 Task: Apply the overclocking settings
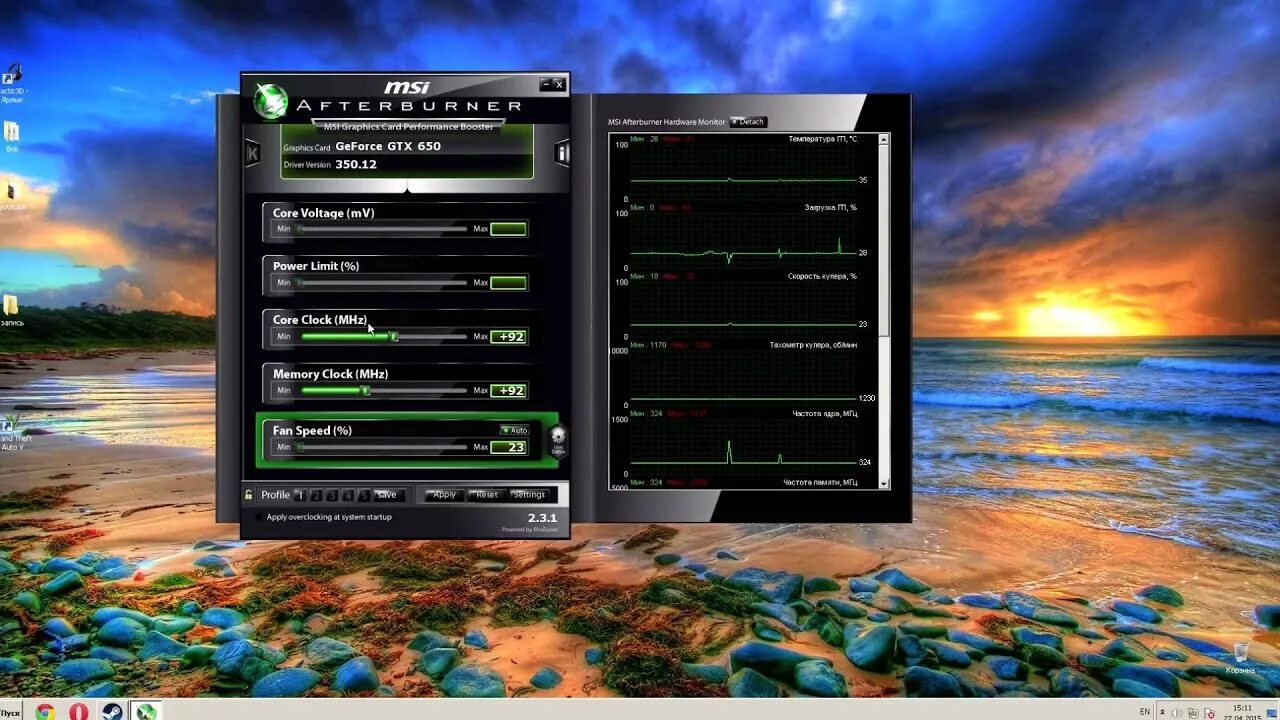tap(445, 495)
